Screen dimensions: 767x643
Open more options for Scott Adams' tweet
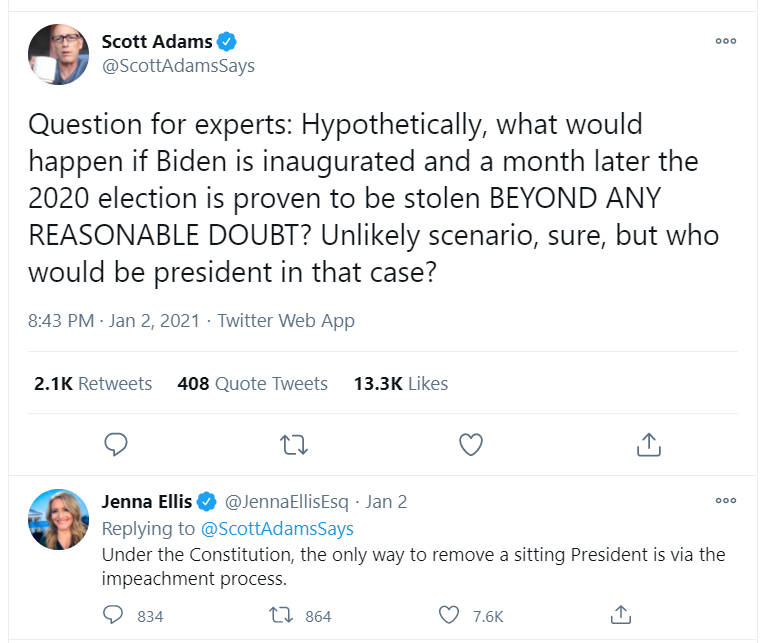pos(726,41)
